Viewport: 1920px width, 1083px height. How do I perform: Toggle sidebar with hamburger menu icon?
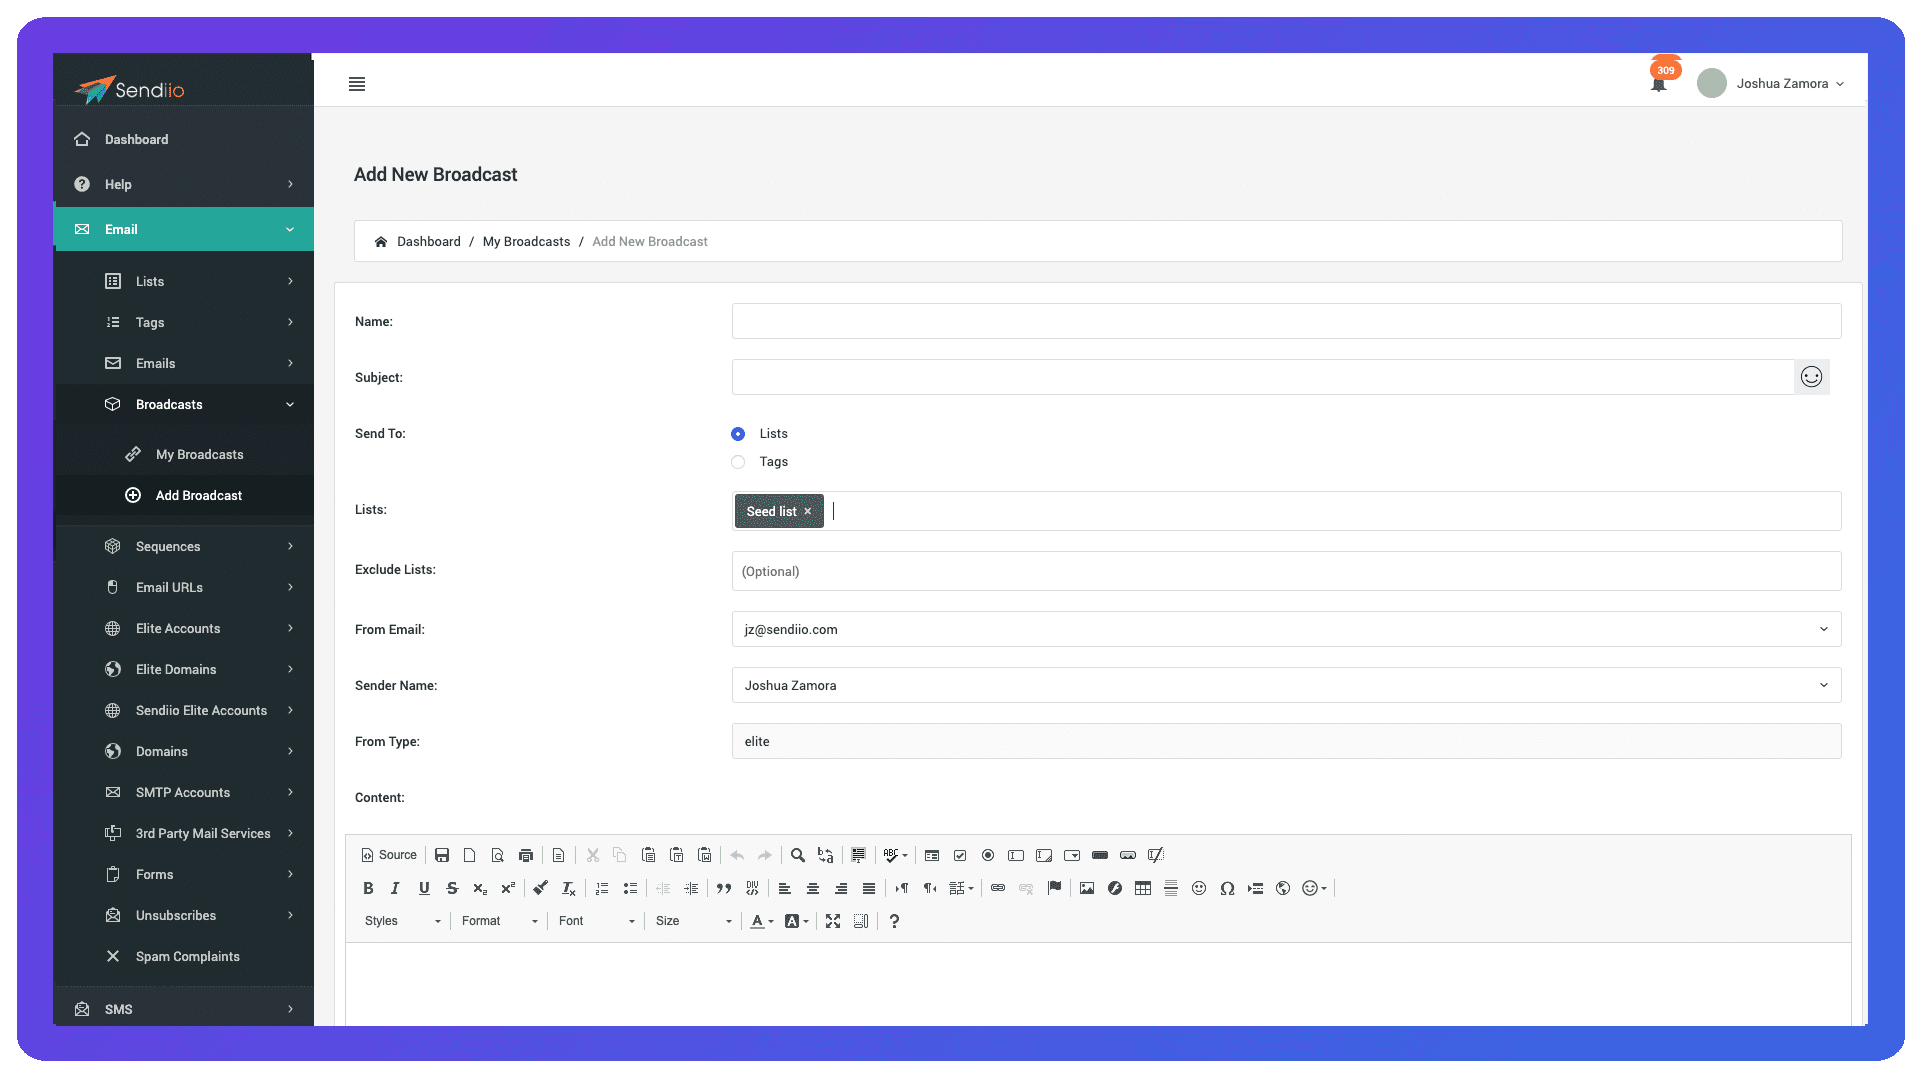coord(357,84)
